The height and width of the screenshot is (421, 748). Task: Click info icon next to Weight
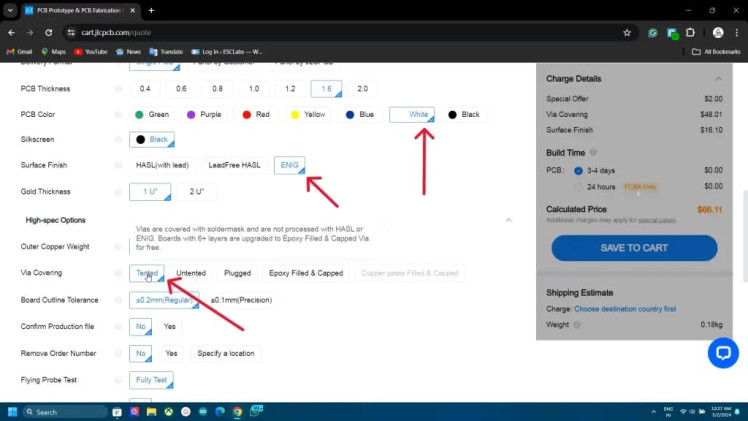pyautogui.click(x=577, y=325)
